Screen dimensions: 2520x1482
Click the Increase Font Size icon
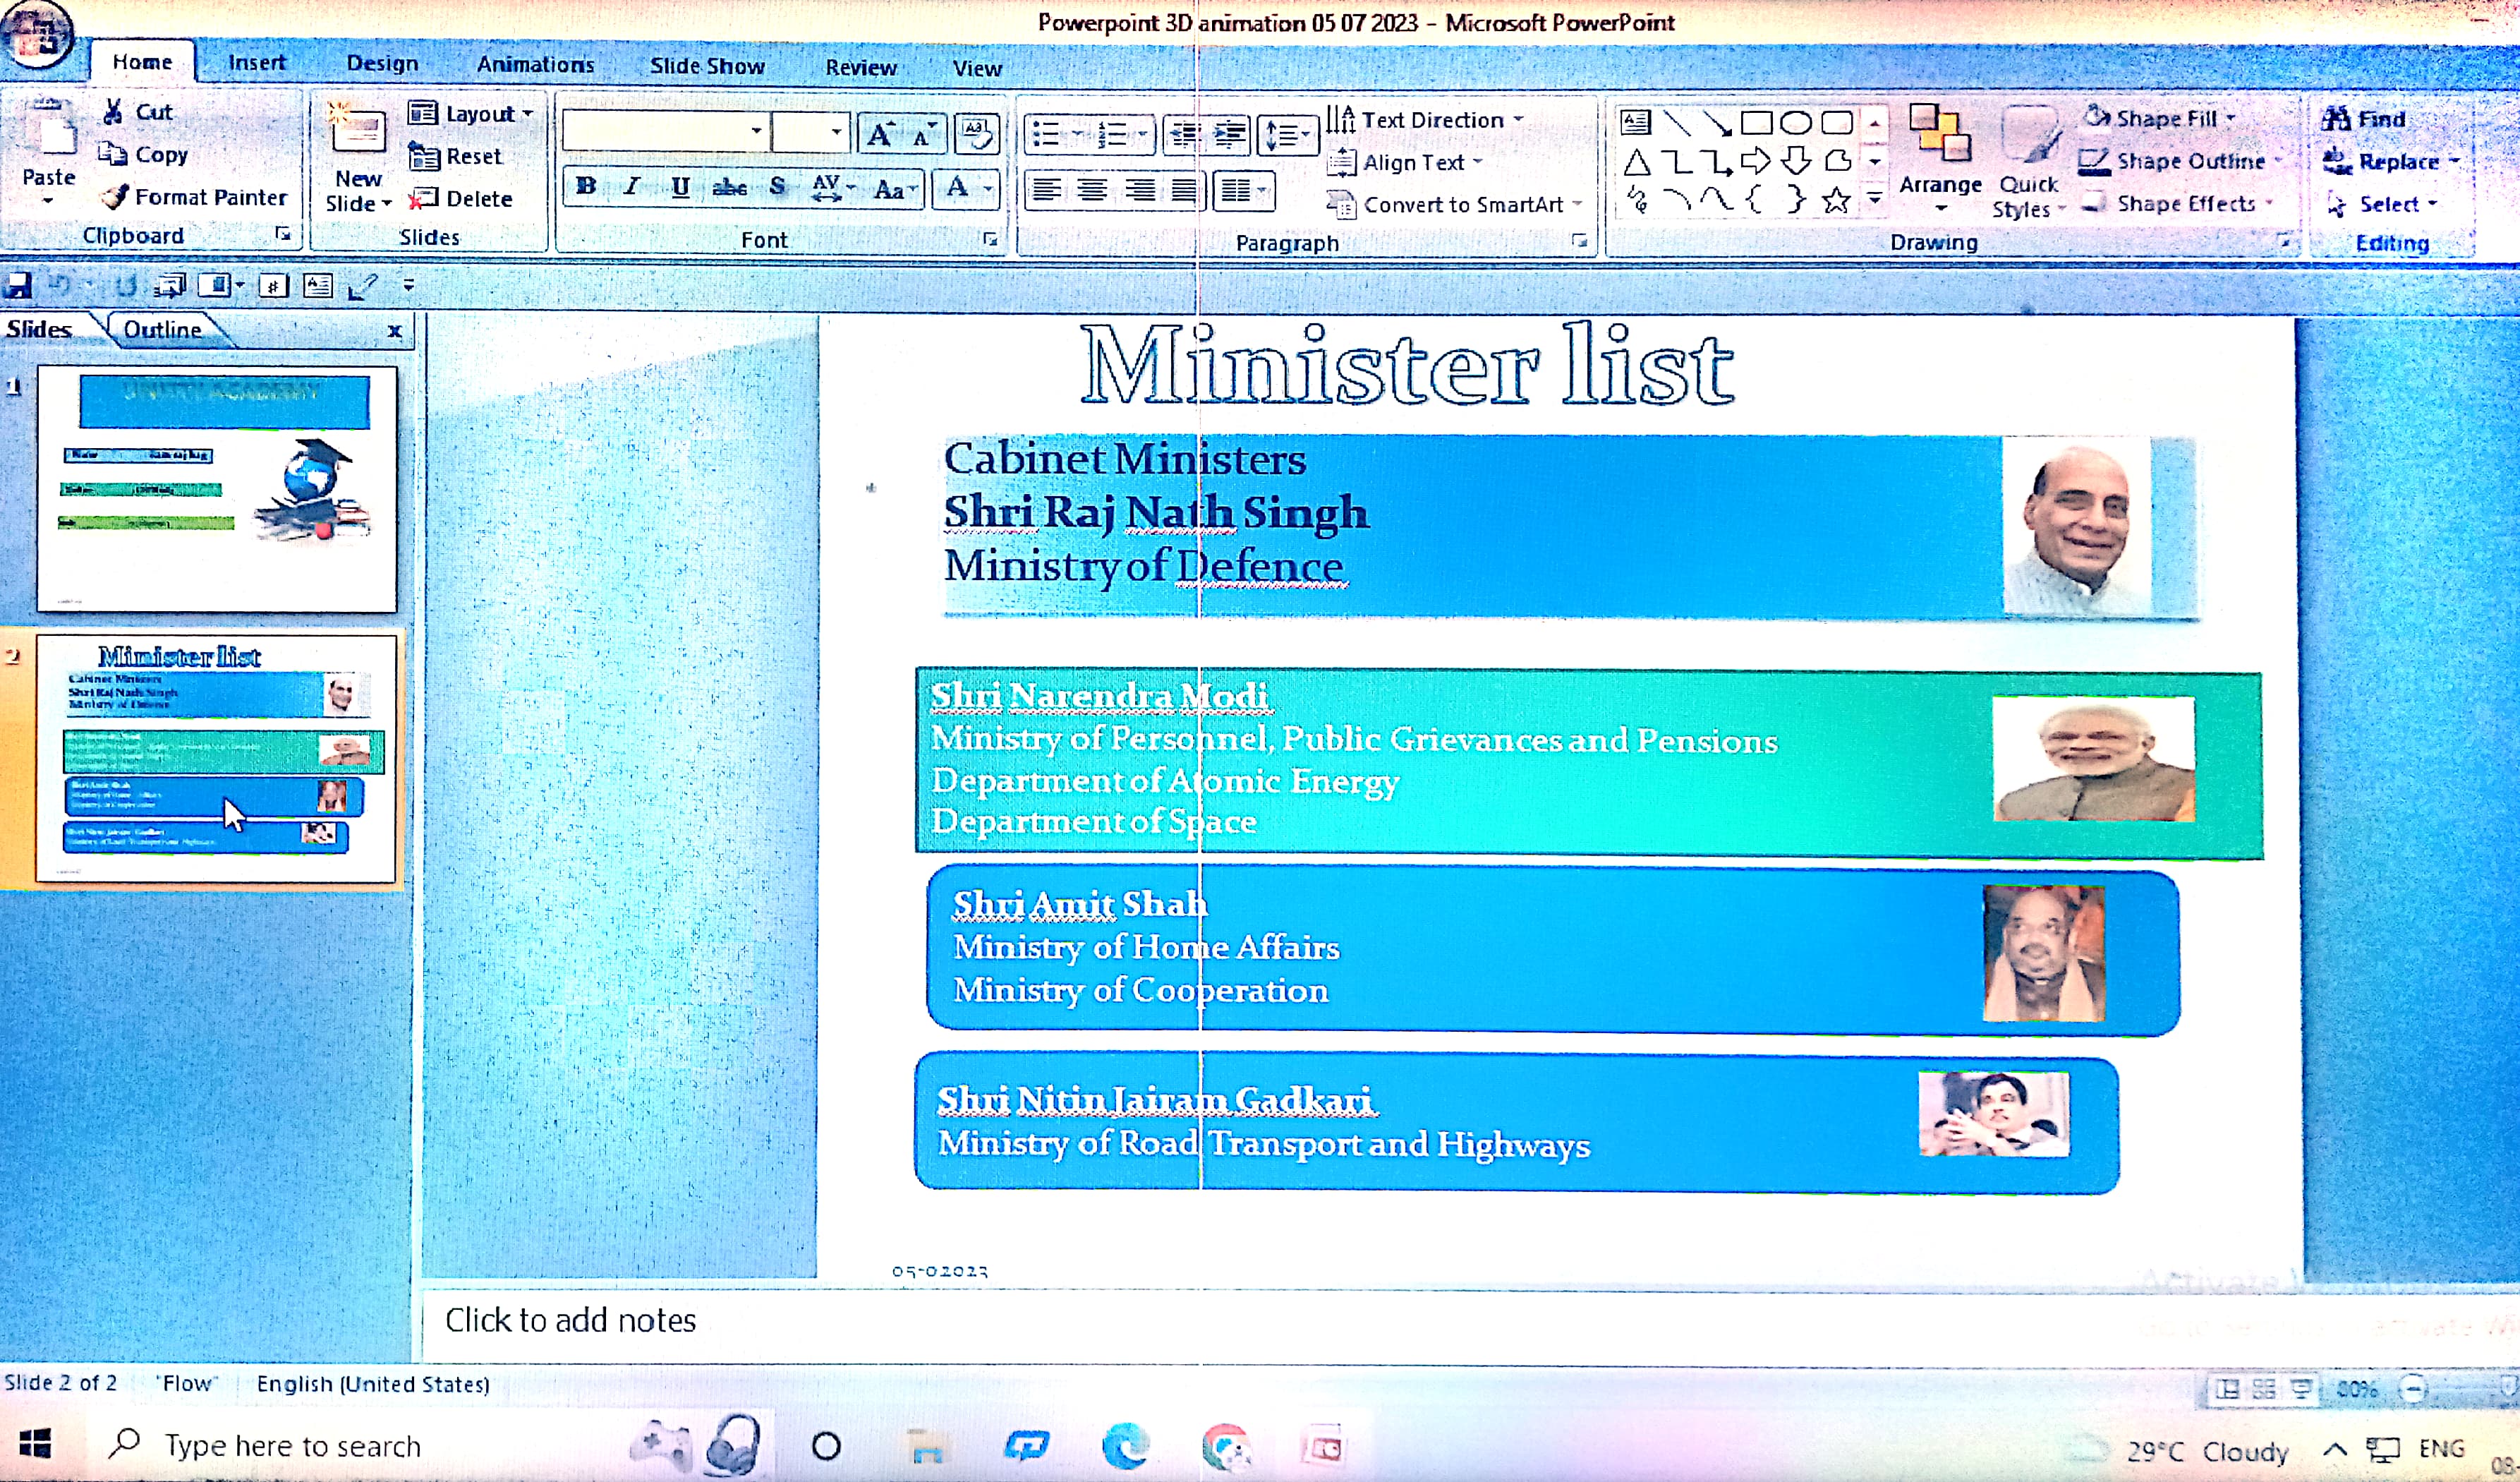pyautogui.click(x=880, y=134)
